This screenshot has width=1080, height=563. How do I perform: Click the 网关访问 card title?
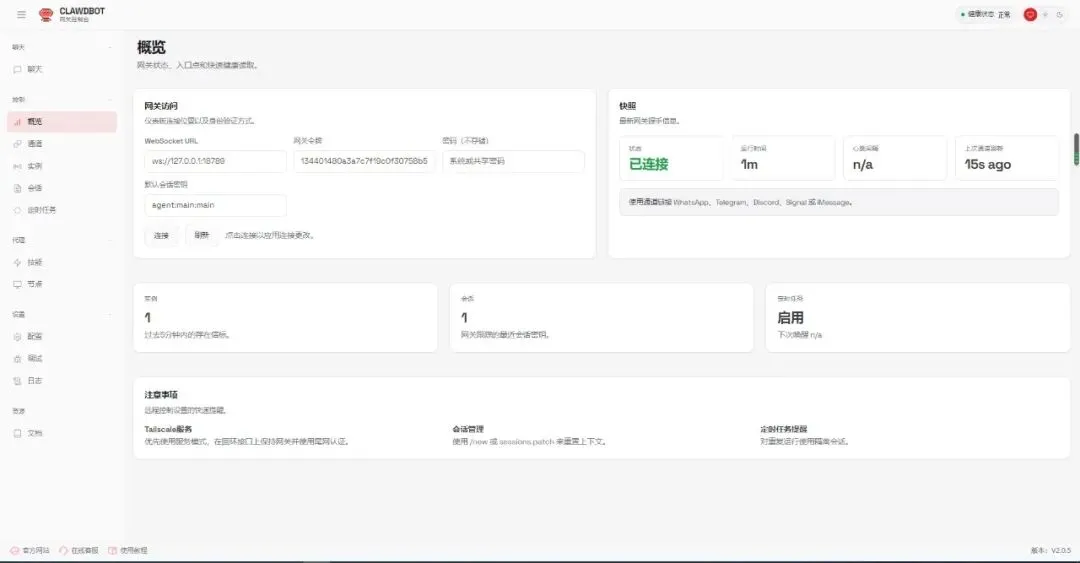tap(161, 106)
